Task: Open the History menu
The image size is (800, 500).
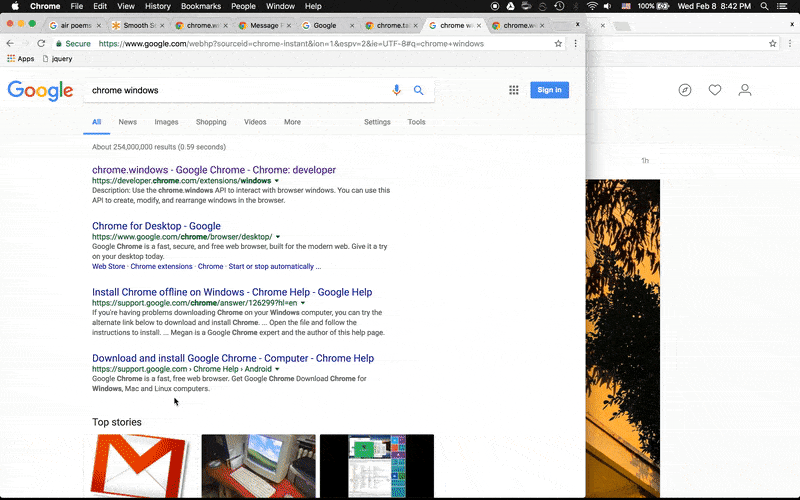Action: tap(158, 6)
